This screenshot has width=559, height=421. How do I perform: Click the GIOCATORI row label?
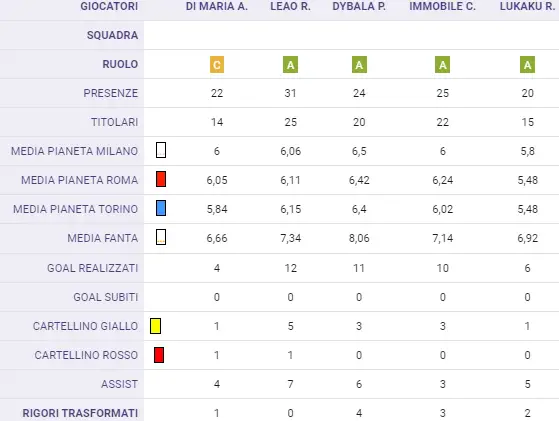pos(109,6)
